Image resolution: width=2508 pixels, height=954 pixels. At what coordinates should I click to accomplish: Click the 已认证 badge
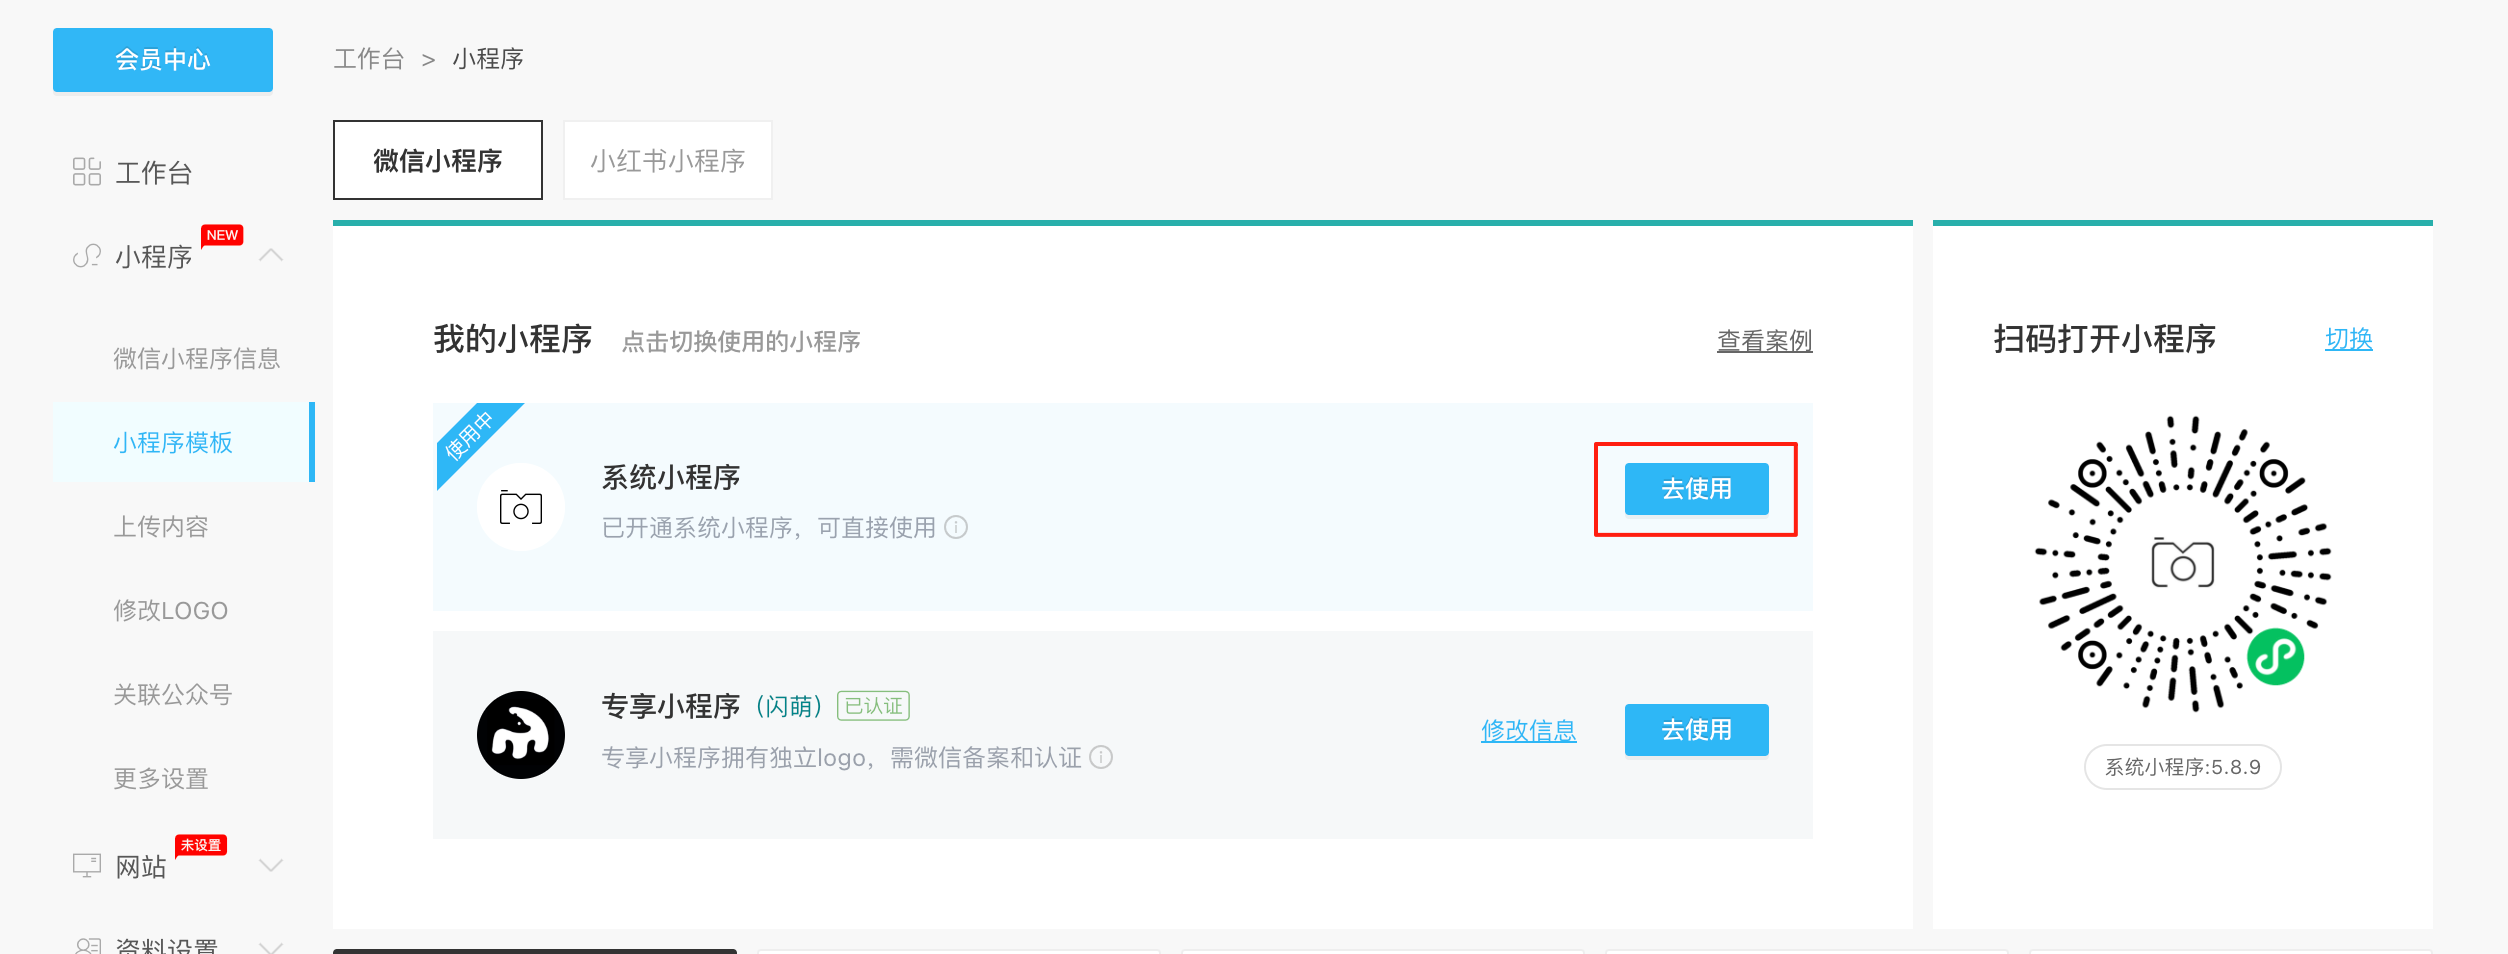pyautogui.click(x=873, y=706)
